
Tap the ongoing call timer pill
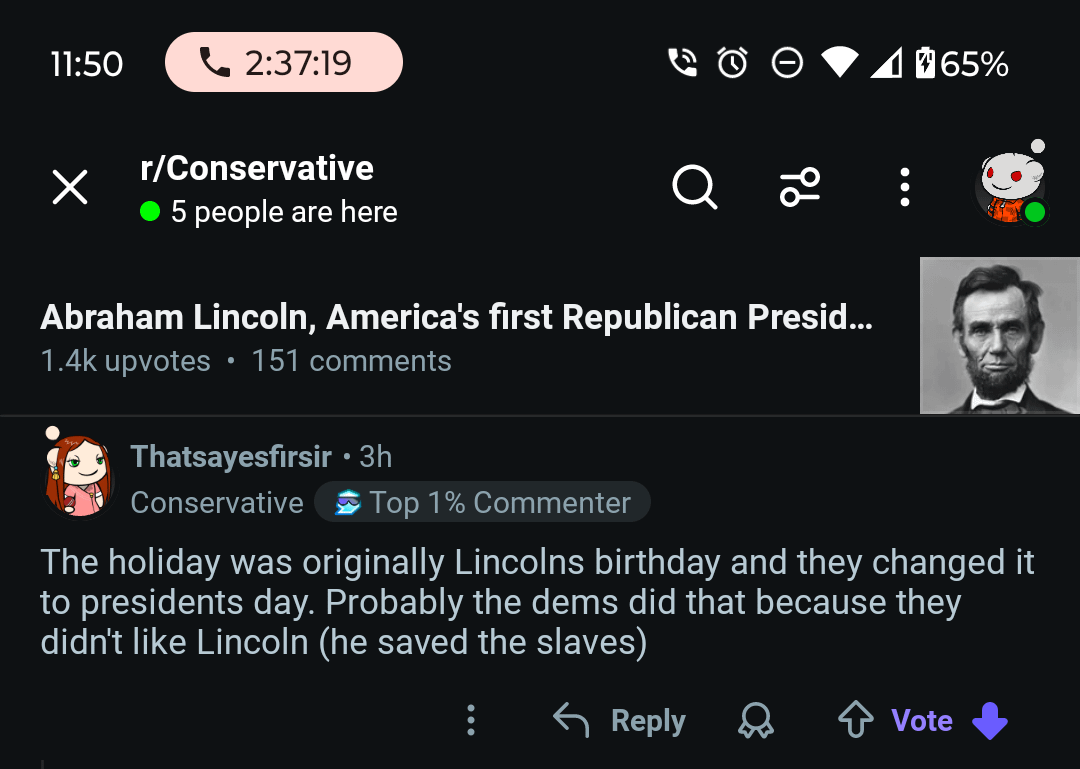pyautogui.click(x=284, y=63)
